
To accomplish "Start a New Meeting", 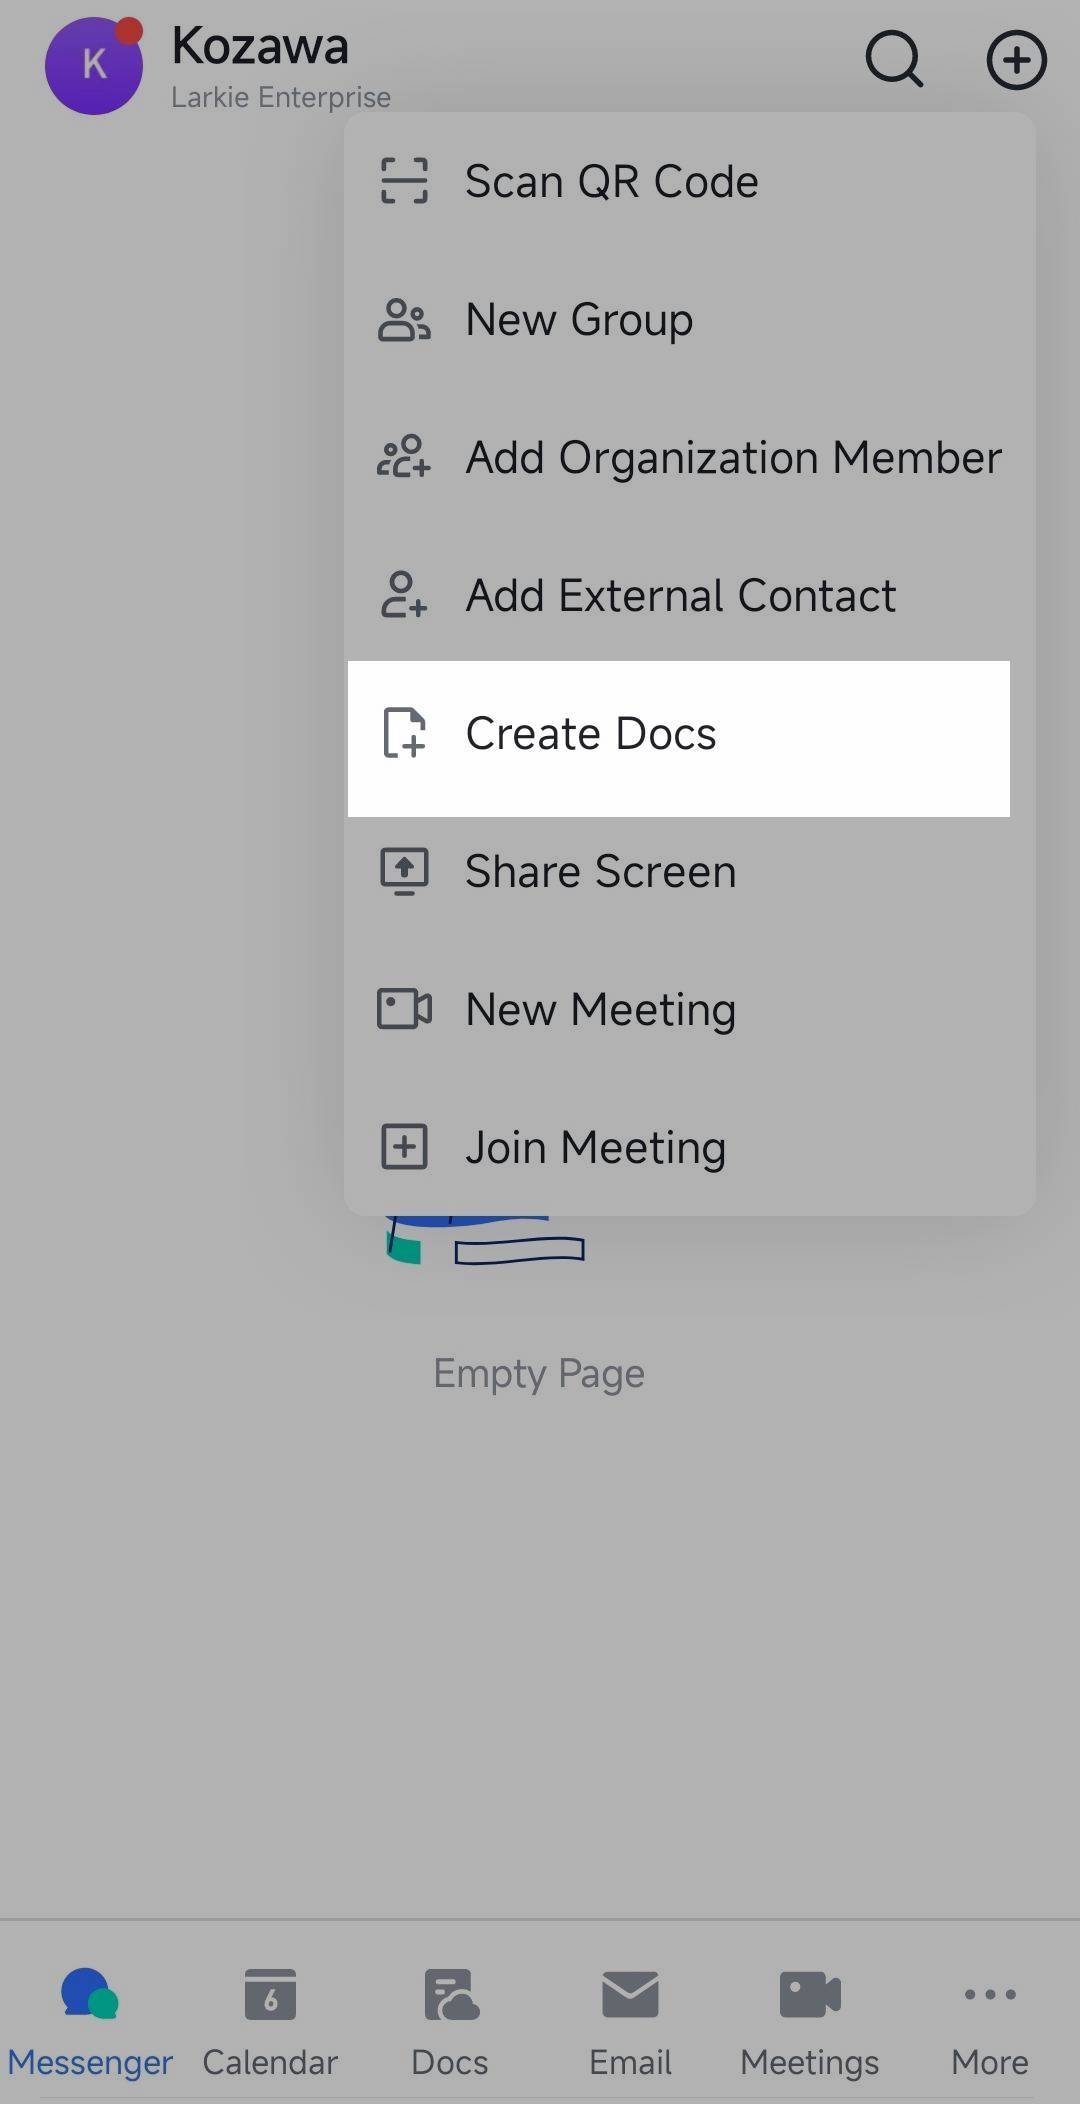I will (600, 1009).
